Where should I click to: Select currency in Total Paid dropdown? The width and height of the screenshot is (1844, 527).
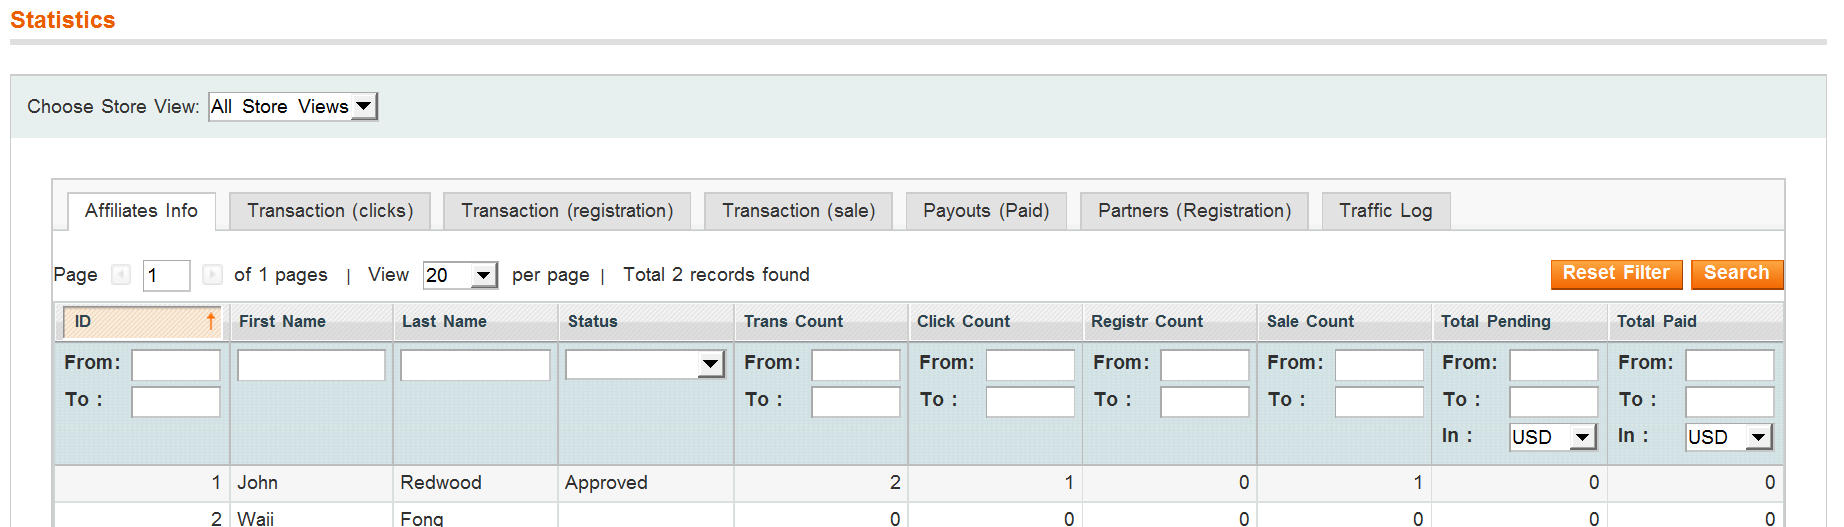tap(1728, 437)
